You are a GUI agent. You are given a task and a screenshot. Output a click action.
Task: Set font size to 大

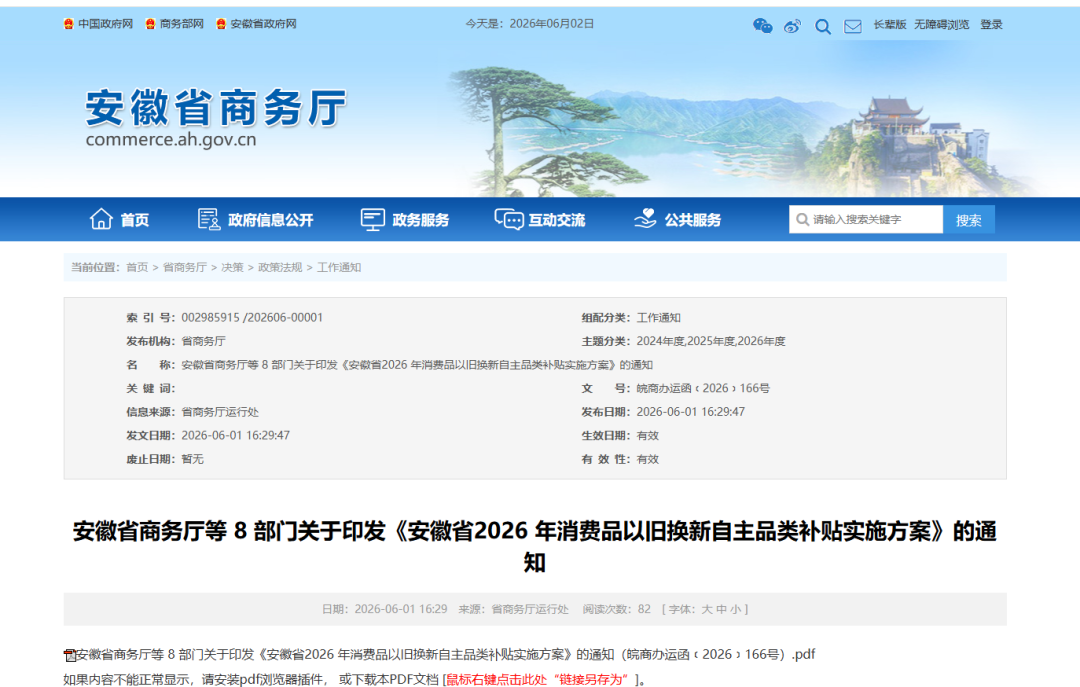pyautogui.click(x=707, y=609)
